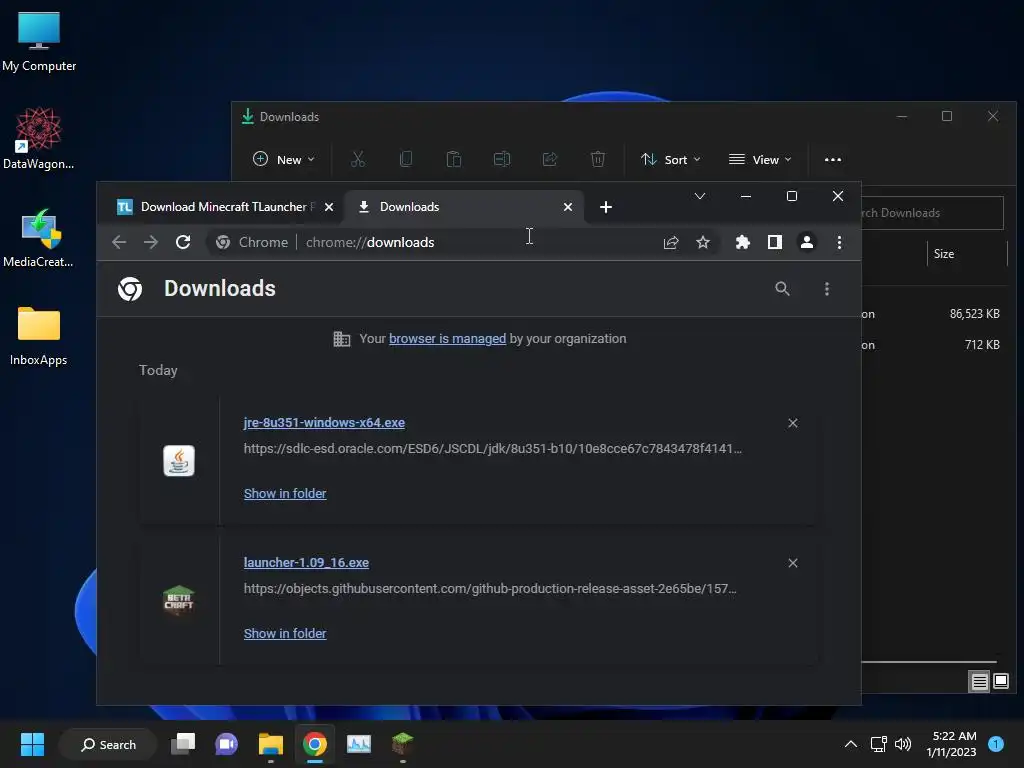1024x768 pixels.
Task: Open launcher-1.09_16.exe download
Action: (x=306, y=562)
